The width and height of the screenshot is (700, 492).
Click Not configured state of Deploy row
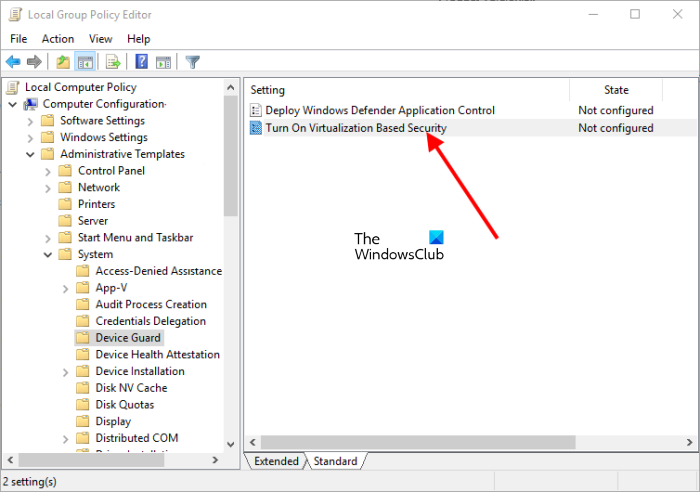616,110
